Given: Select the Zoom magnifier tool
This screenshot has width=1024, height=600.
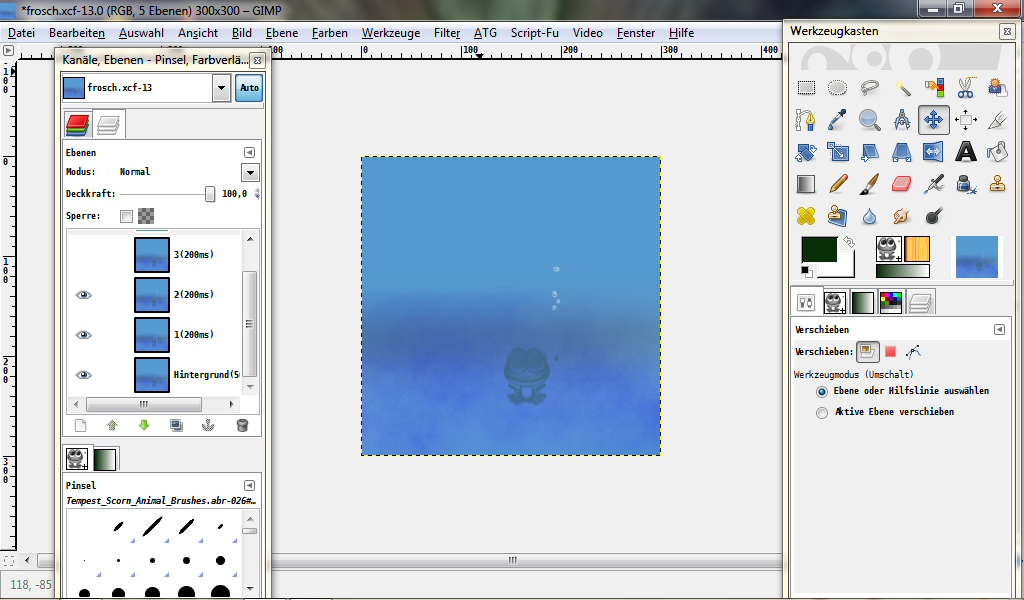Looking at the screenshot, I should pyautogui.click(x=870, y=120).
